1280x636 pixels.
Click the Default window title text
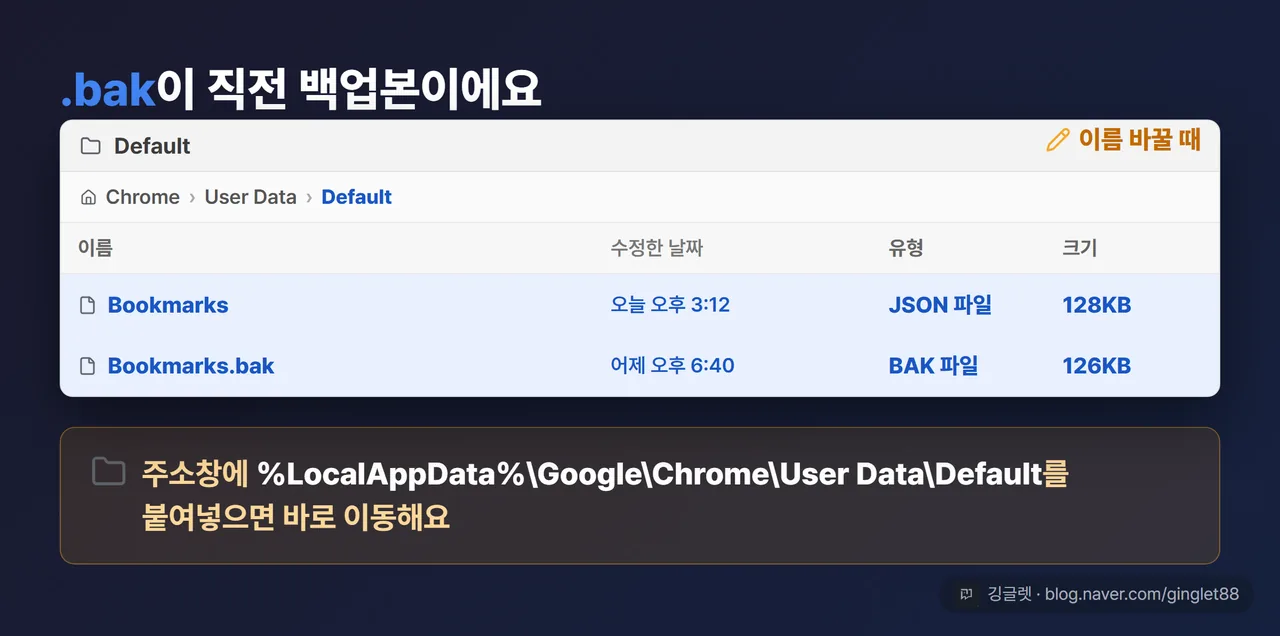click(152, 146)
